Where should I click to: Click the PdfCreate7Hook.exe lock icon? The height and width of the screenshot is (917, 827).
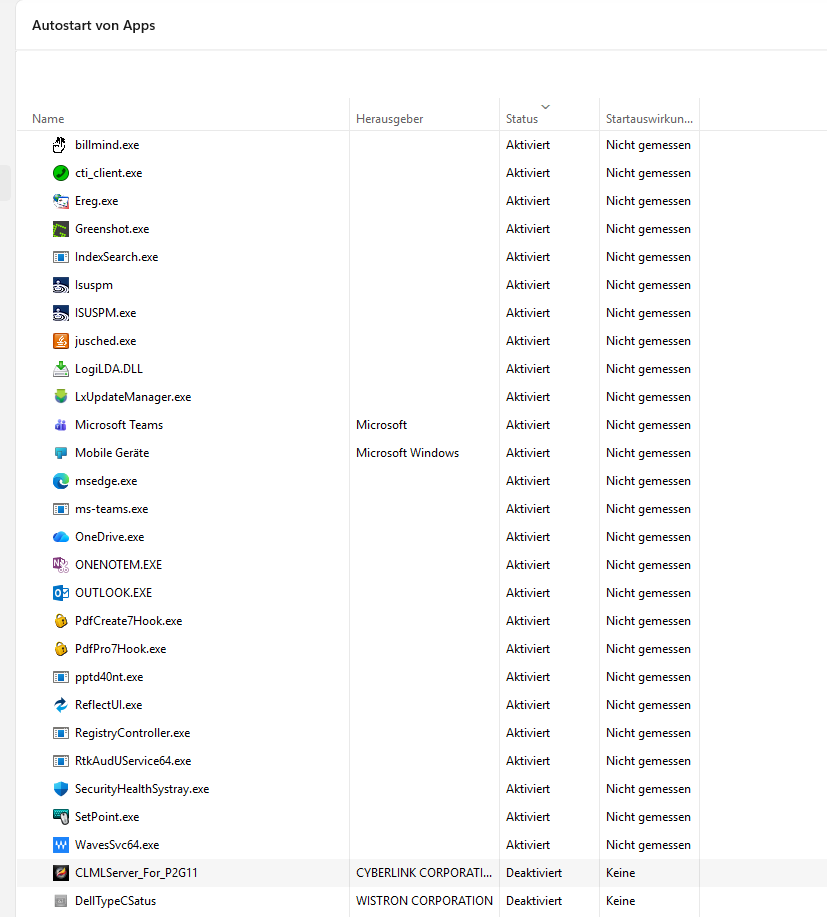click(60, 621)
